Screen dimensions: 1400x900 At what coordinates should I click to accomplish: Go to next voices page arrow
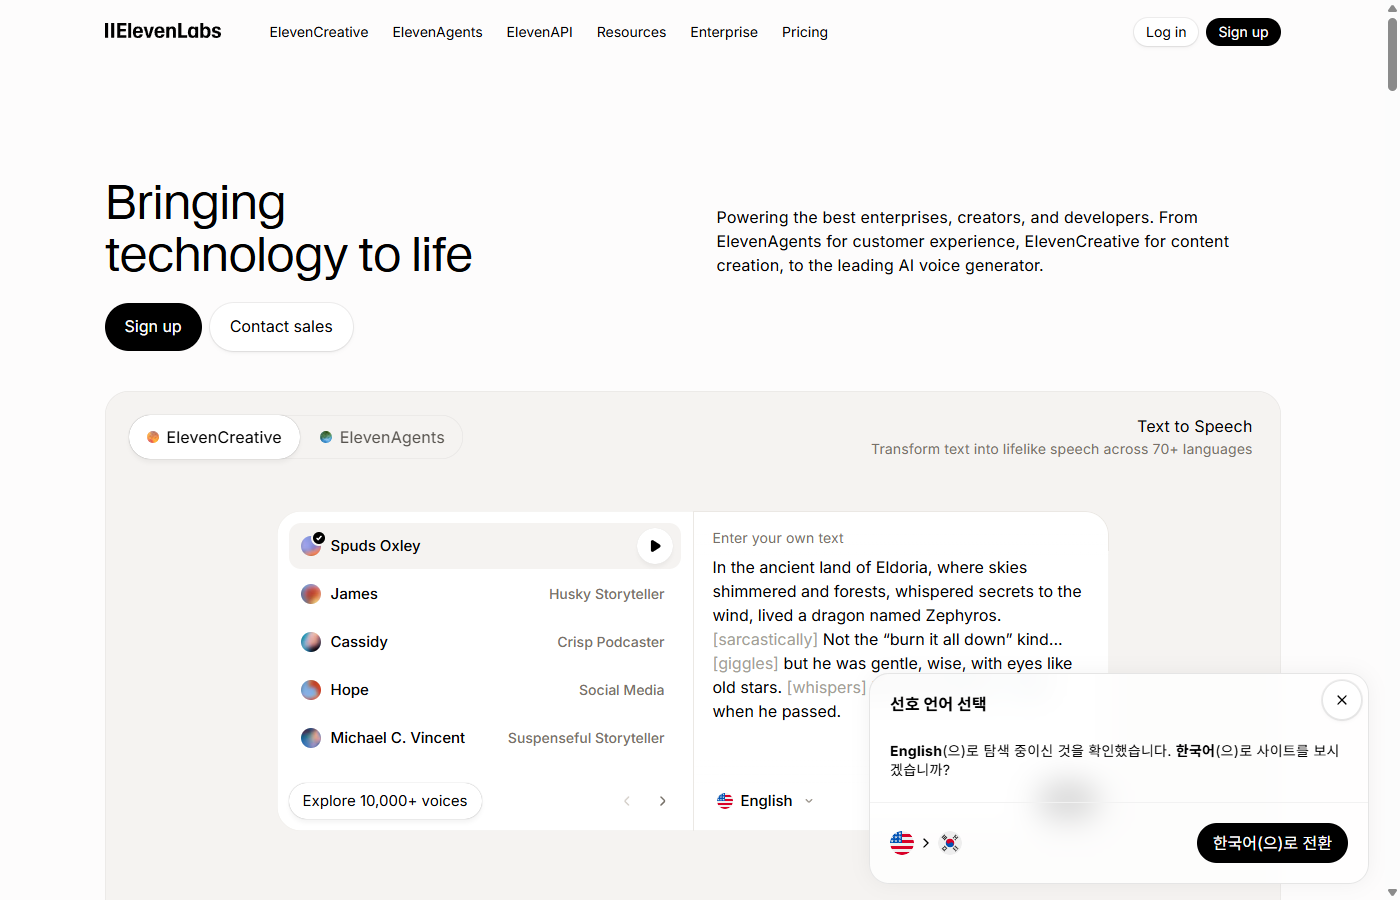click(x=662, y=801)
